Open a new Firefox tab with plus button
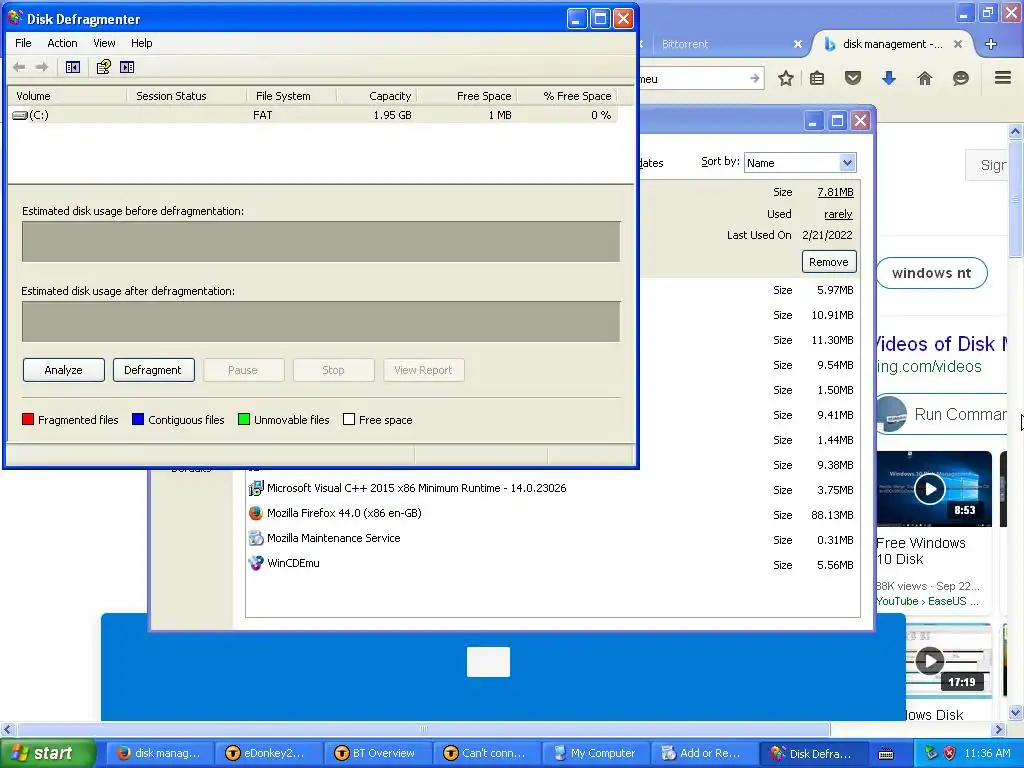This screenshot has width=1024, height=768. [x=991, y=44]
